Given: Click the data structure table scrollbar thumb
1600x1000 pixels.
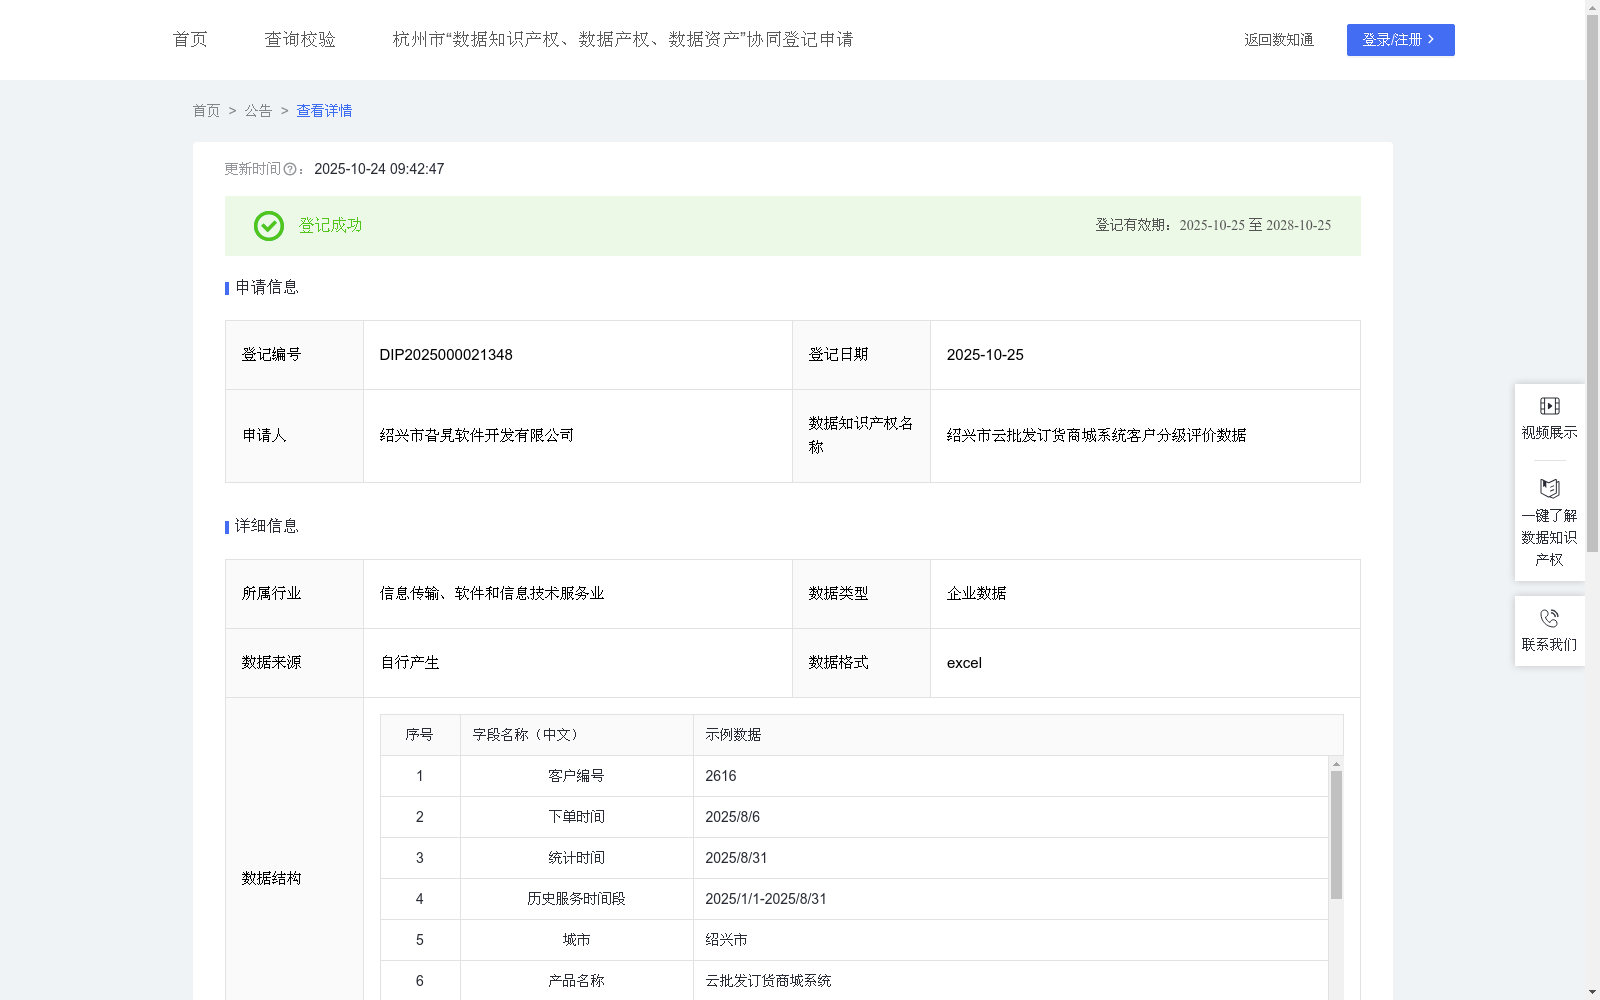Looking at the screenshot, I should tap(1336, 835).
